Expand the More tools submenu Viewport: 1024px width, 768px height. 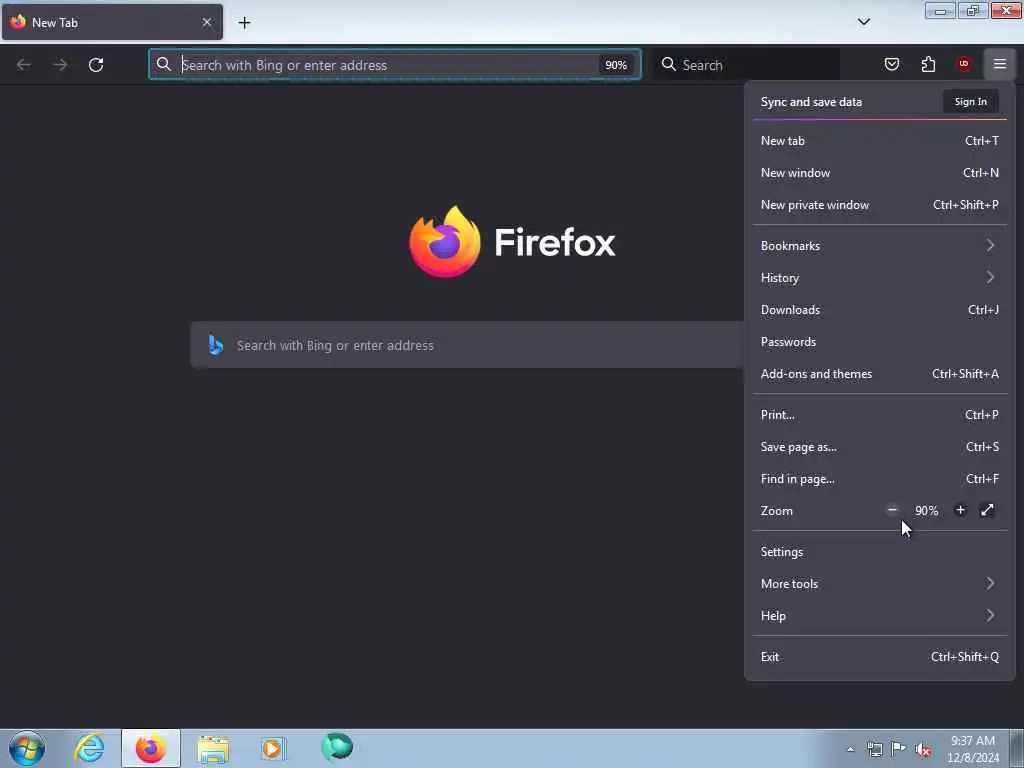(x=880, y=584)
